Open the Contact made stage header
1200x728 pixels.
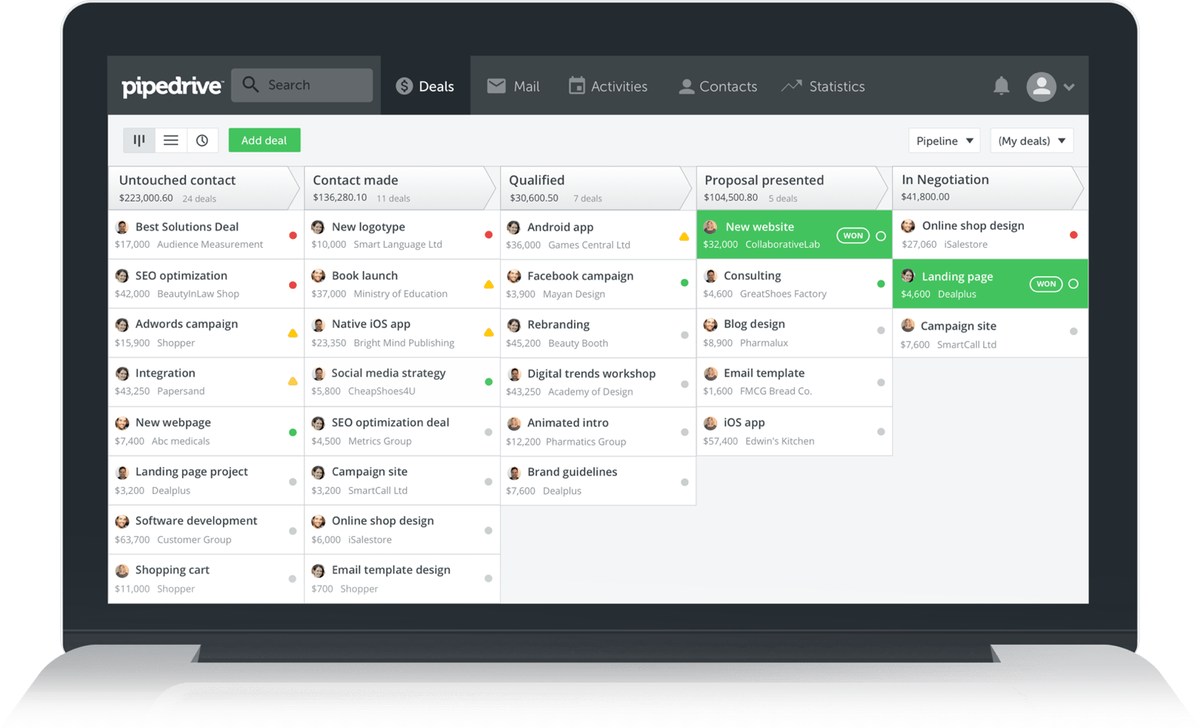click(x=400, y=188)
